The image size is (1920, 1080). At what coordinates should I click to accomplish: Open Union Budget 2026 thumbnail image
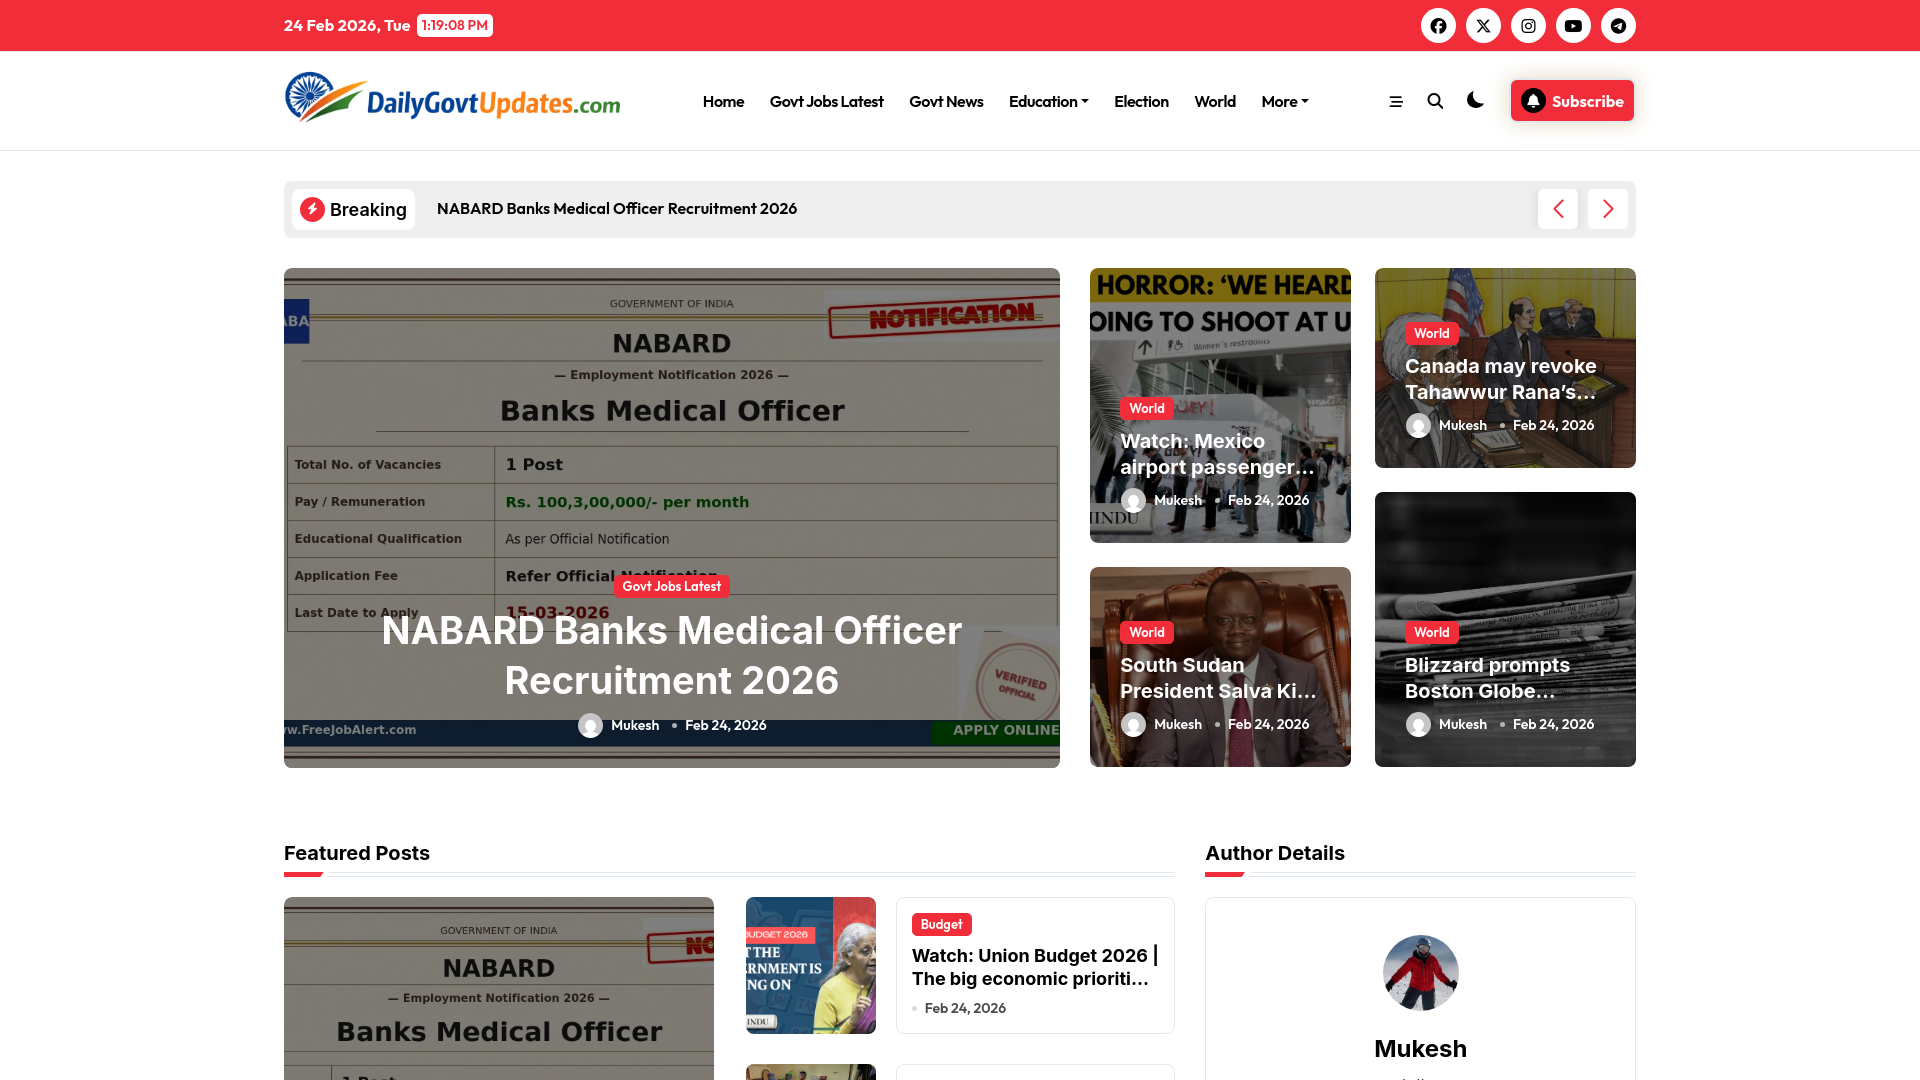tap(811, 965)
